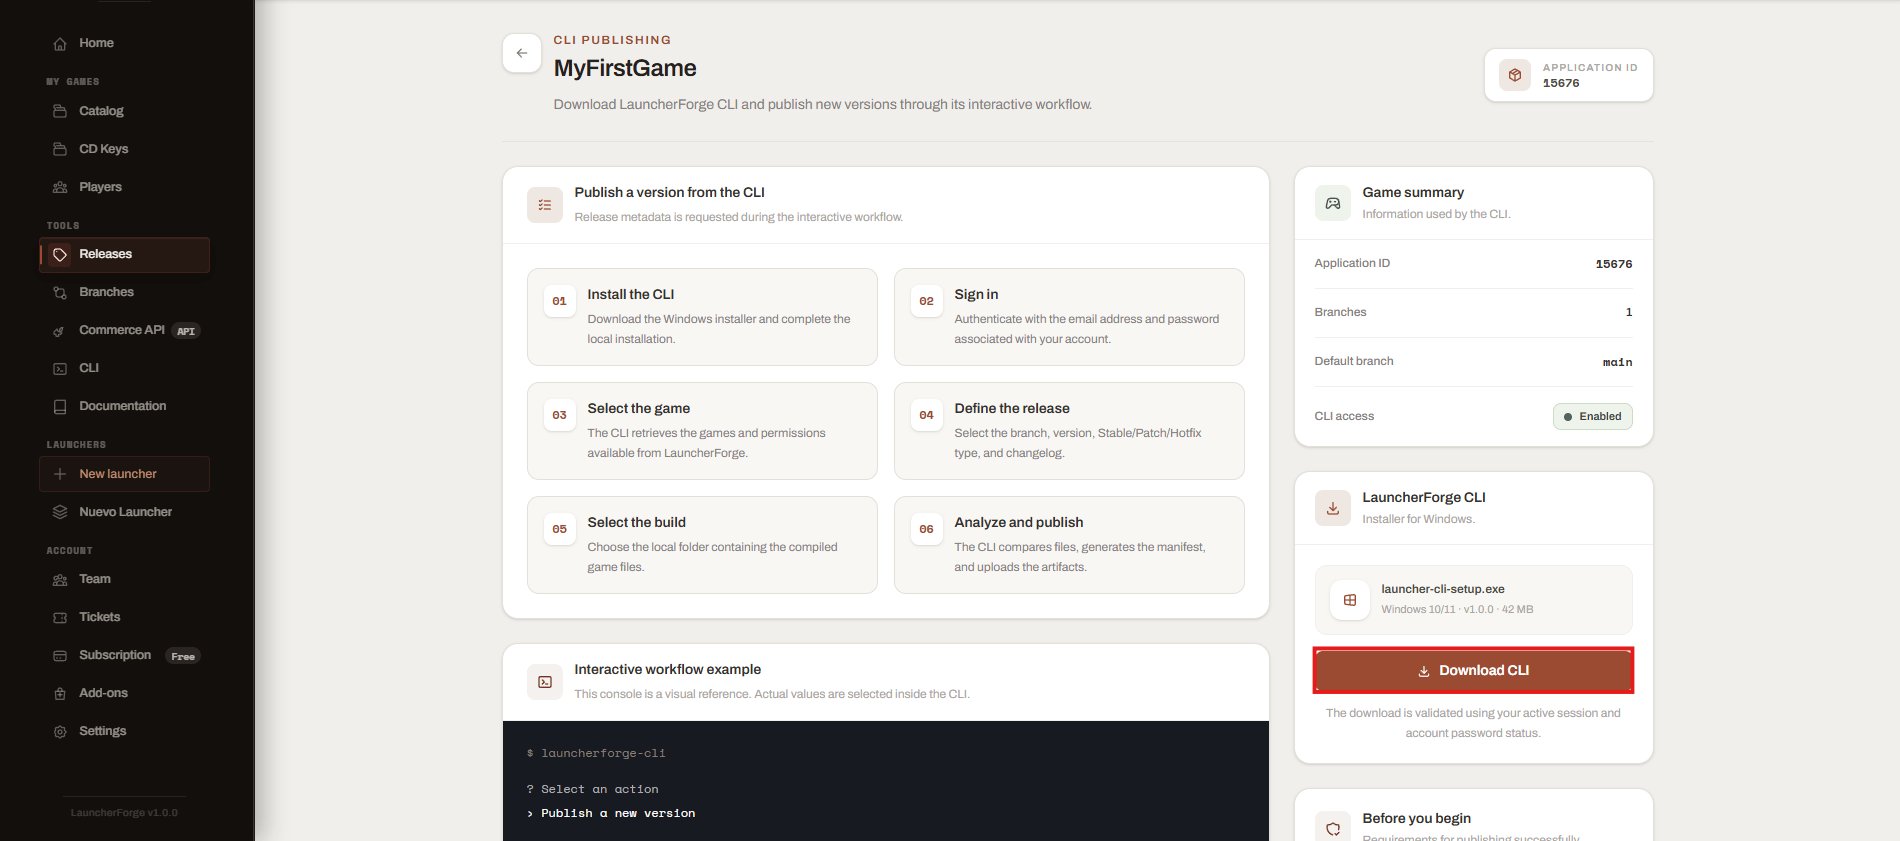
Task: Open the Catalog section
Action: [x=124, y=111]
